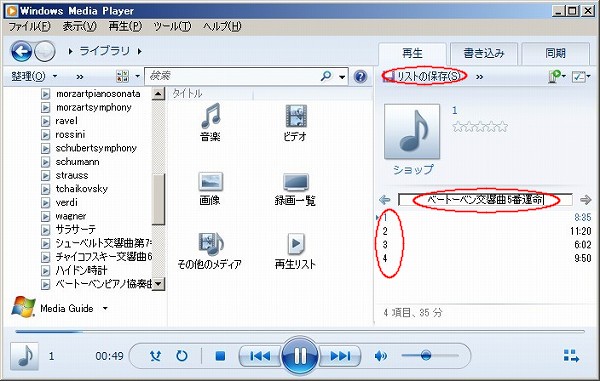The height and width of the screenshot is (381, 600).
Task: Open the 再生リスト playlist category icon
Action: 296,244
